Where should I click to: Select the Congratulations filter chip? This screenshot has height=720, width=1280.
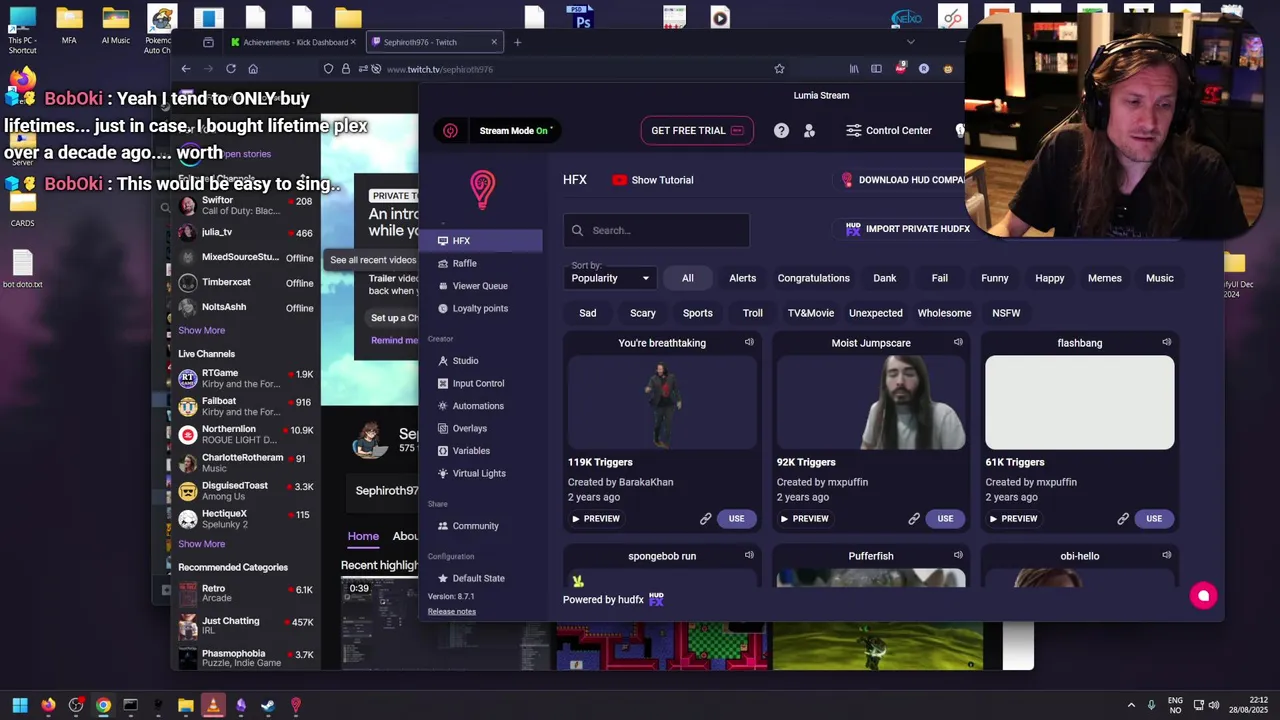814,278
